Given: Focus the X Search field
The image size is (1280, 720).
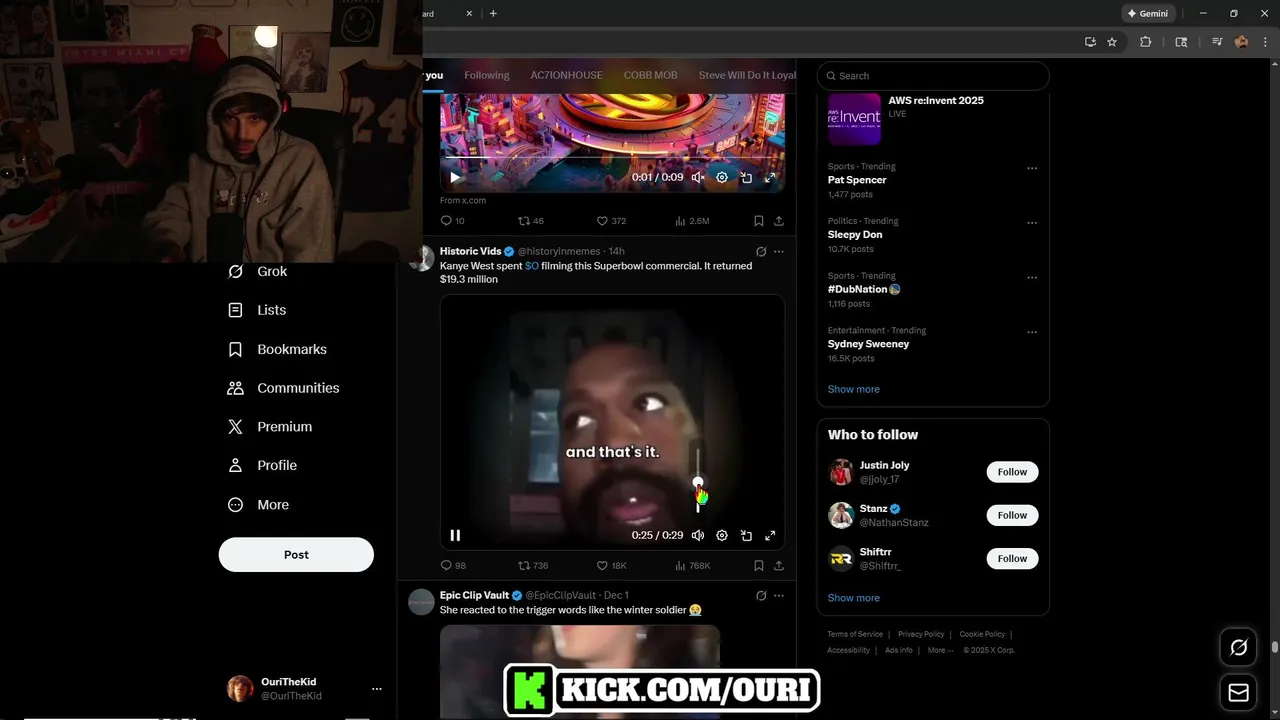Looking at the screenshot, I should (x=933, y=76).
